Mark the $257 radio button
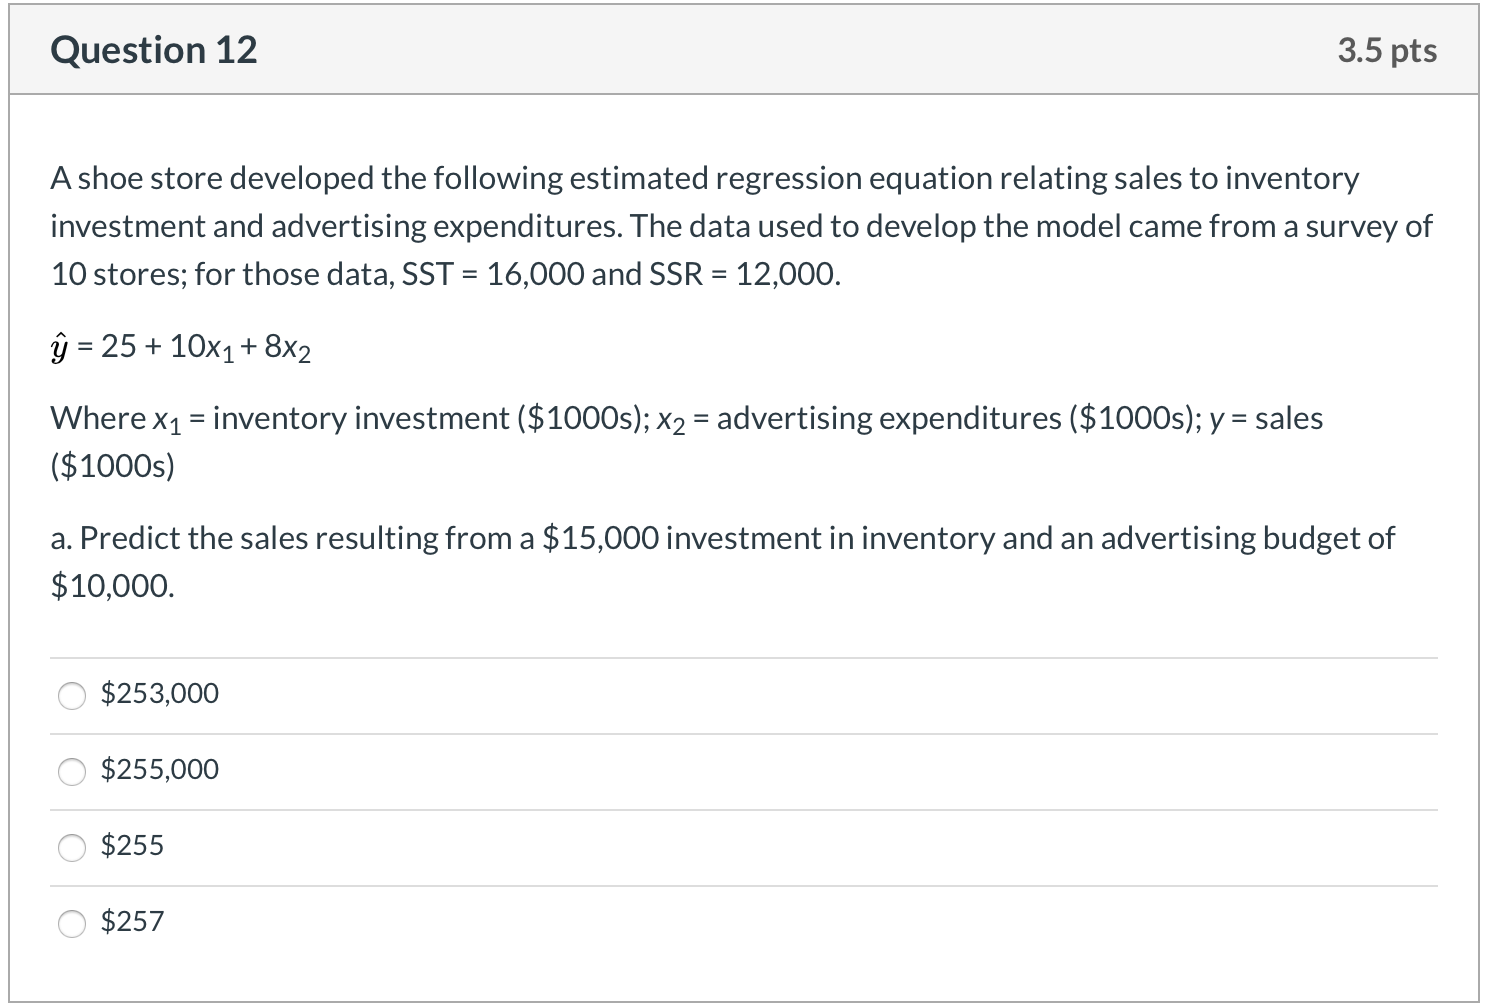 tap(72, 923)
